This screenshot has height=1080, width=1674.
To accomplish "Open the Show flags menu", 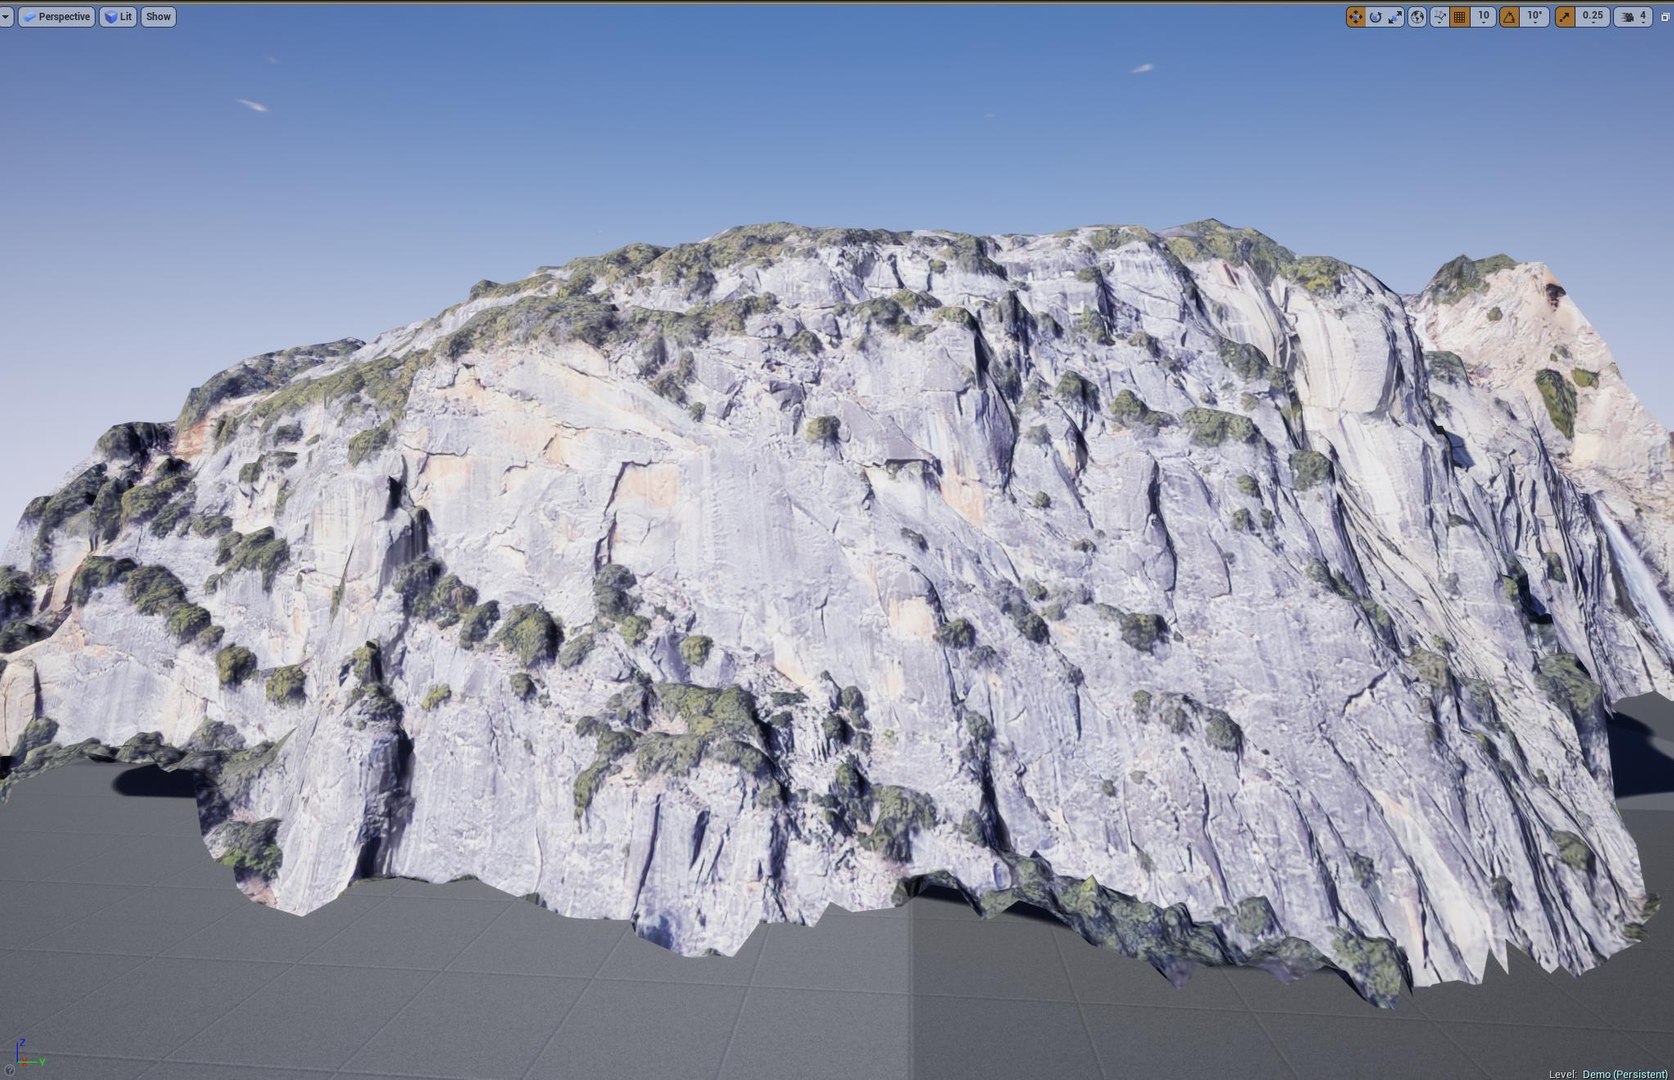I will [158, 16].
